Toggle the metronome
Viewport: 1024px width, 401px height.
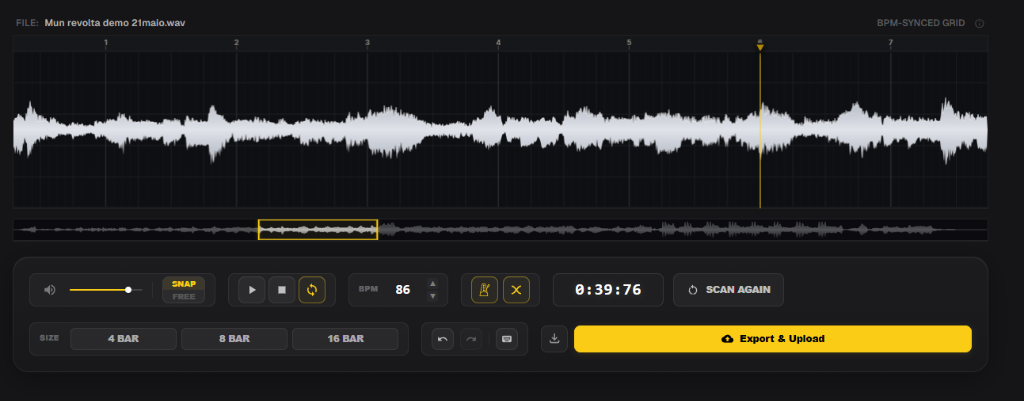pos(484,290)
